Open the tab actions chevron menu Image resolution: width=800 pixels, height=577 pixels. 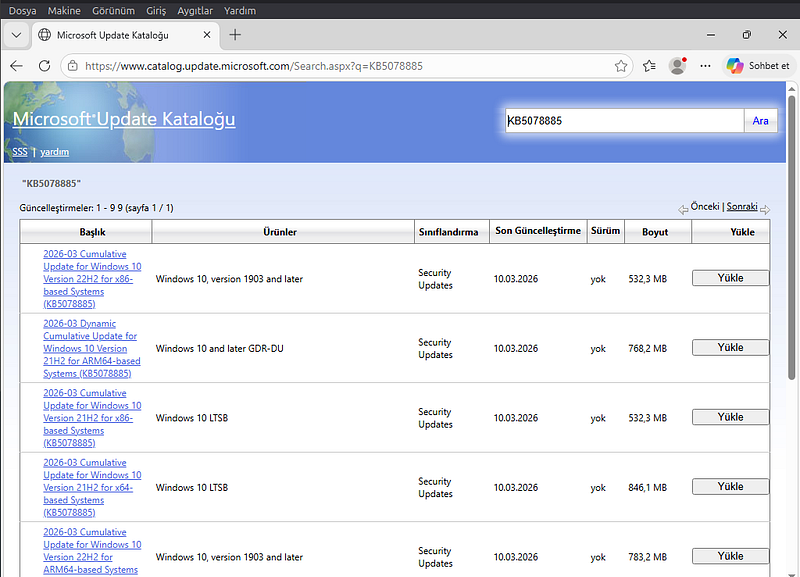(16, 35)
